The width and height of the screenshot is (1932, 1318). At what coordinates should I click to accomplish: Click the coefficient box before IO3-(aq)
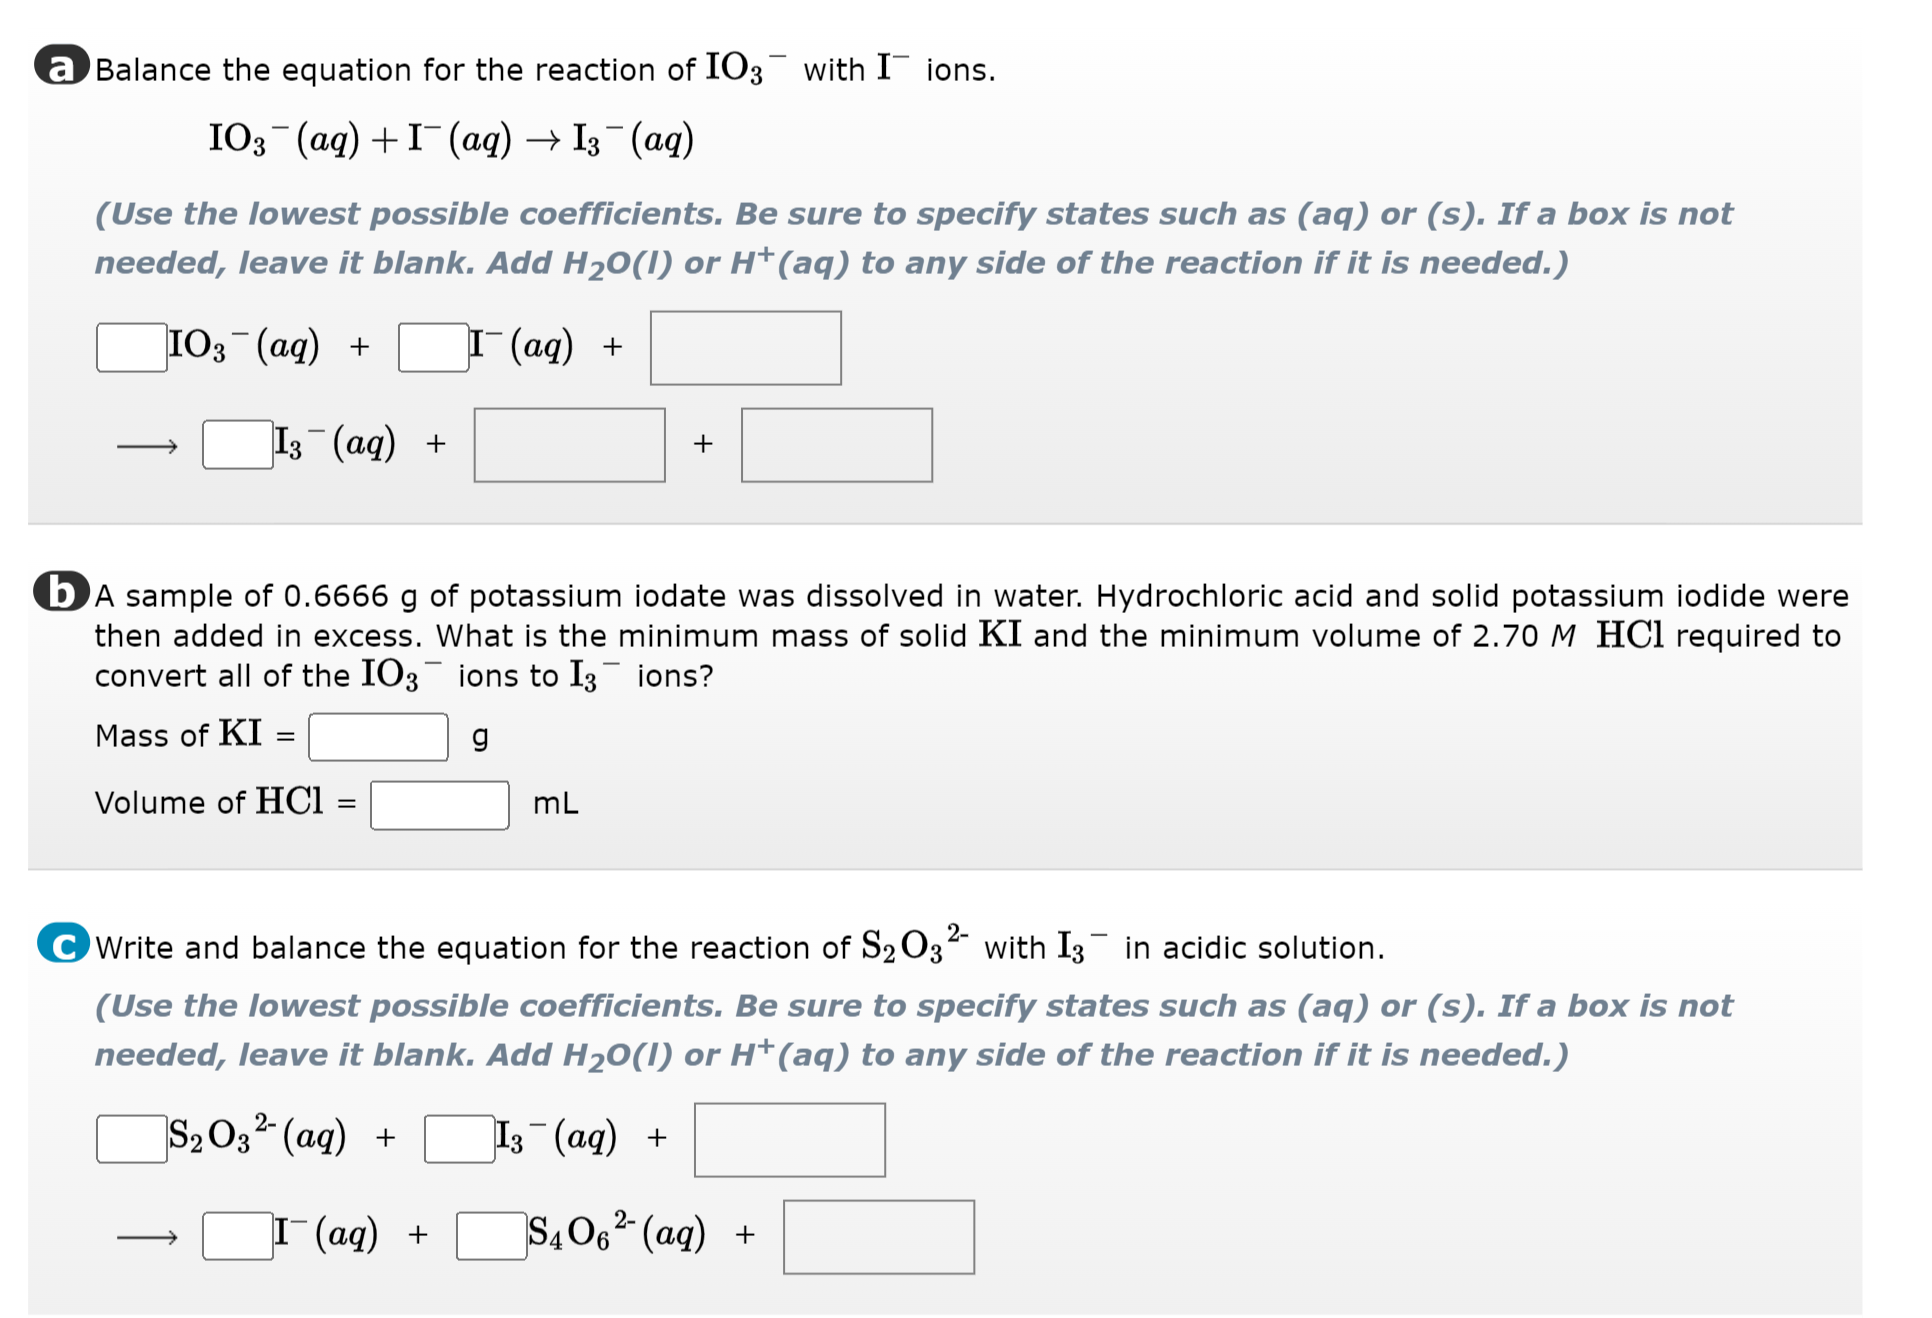point(130,346)
